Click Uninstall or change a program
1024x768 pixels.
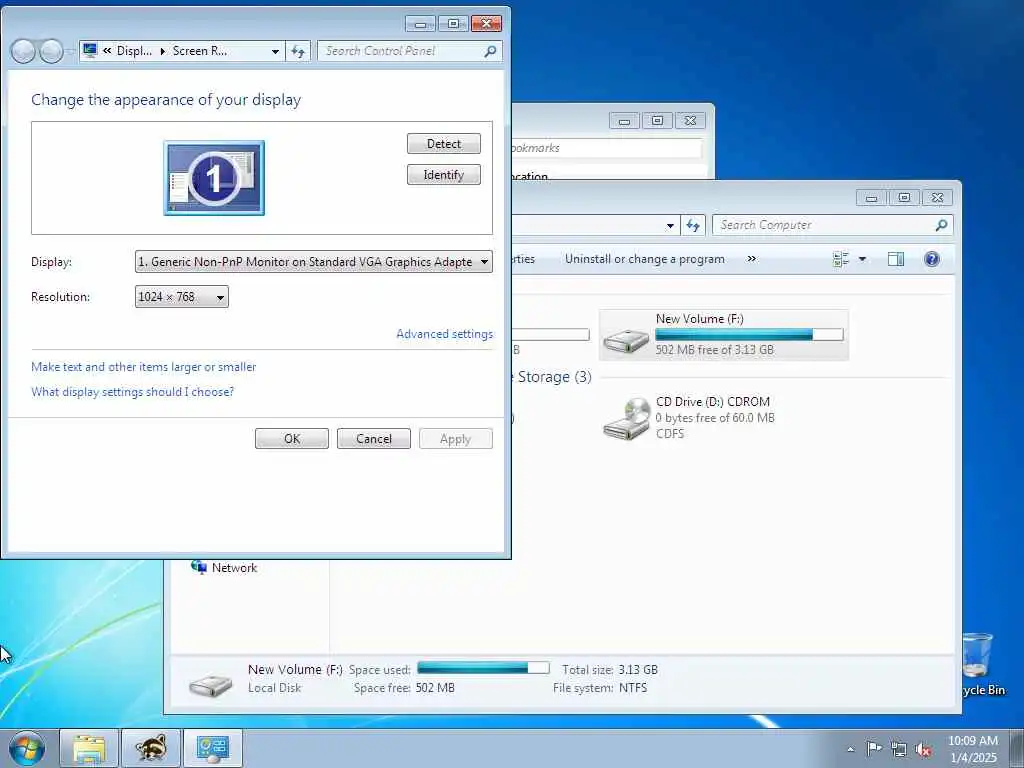(645, 259)
